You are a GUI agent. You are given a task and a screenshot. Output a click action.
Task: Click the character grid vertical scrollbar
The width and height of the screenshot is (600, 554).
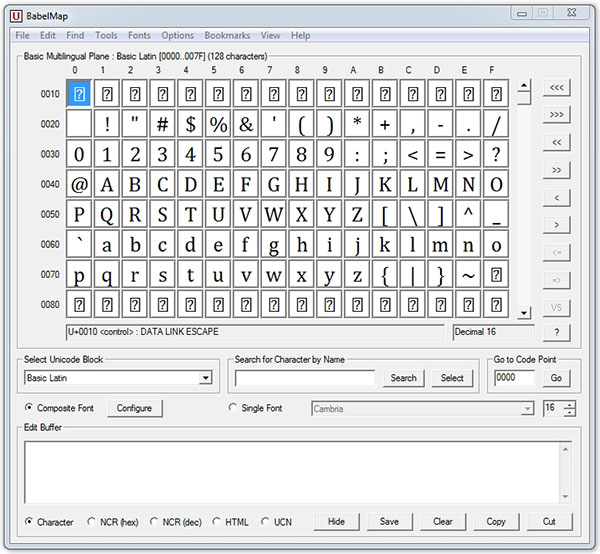point(524,200)
